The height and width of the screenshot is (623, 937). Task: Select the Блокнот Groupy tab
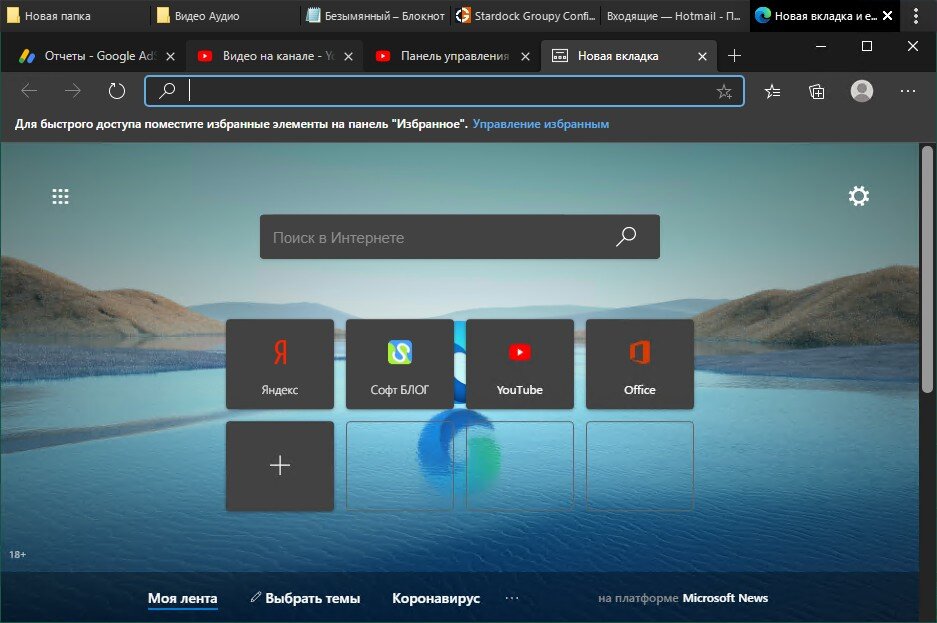click(x=375, y=16)
